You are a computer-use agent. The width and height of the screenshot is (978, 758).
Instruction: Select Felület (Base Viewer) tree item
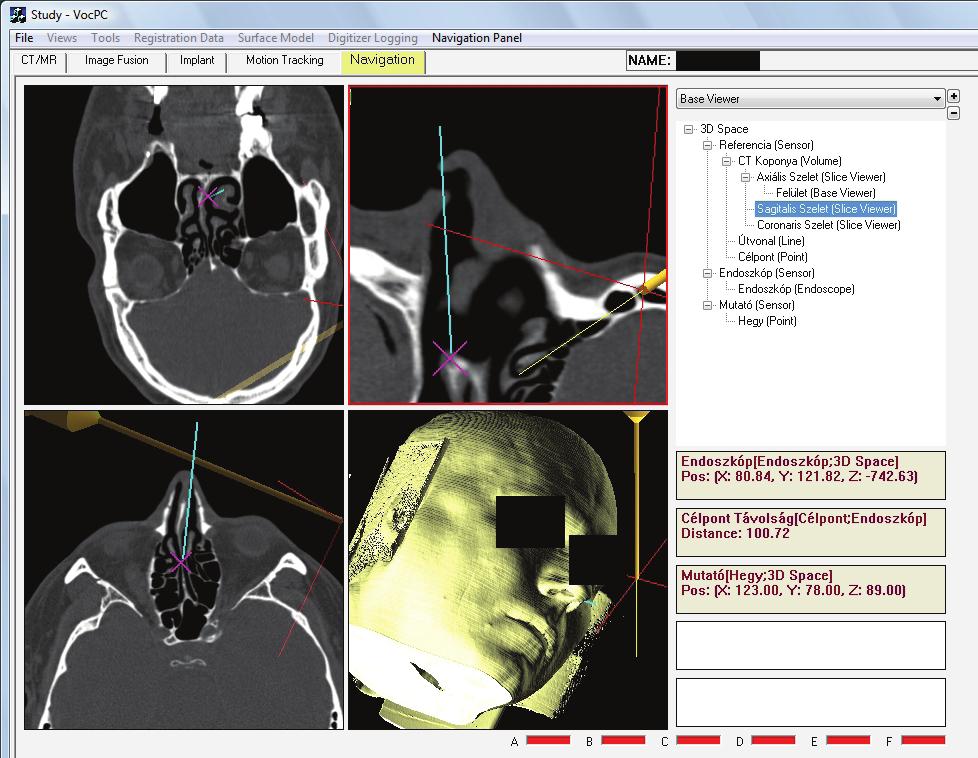tap(826, 193)
